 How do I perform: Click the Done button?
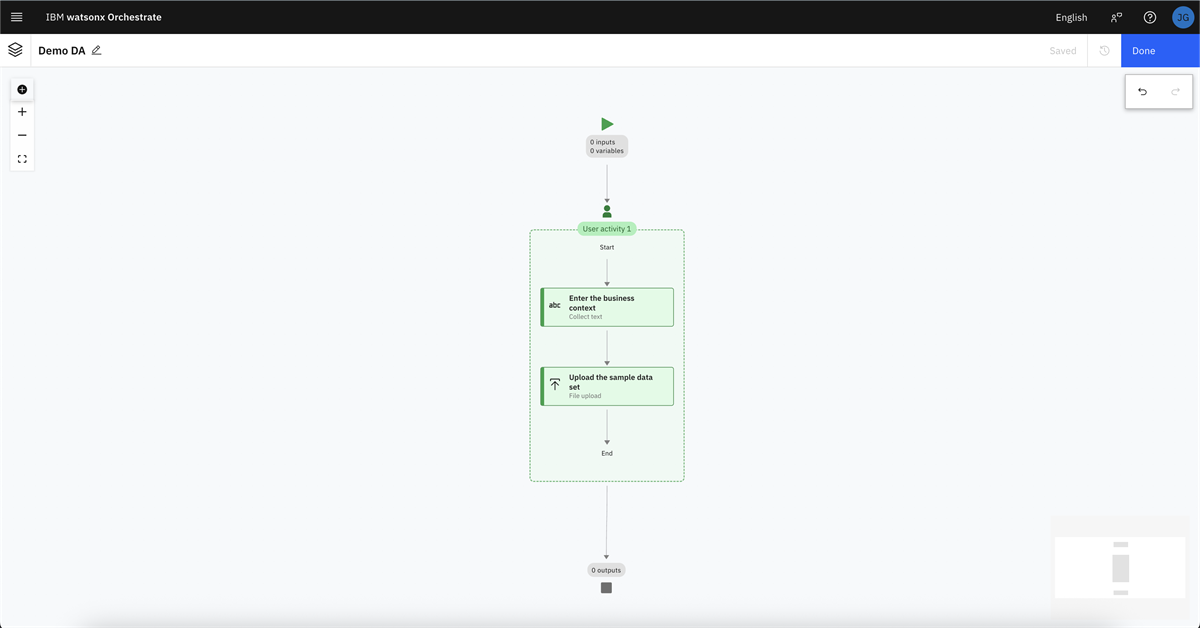click(1160, 51)
